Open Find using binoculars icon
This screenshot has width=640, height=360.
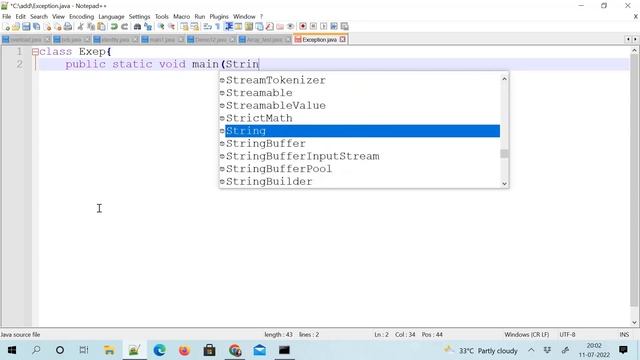(137, 27)
